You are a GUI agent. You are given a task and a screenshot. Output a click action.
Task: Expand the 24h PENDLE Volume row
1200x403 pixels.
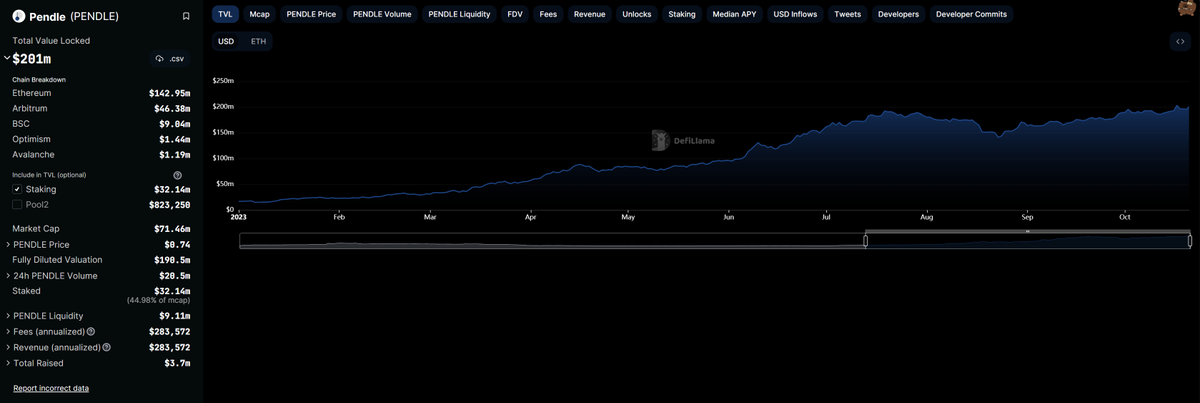tap(9, 275)
